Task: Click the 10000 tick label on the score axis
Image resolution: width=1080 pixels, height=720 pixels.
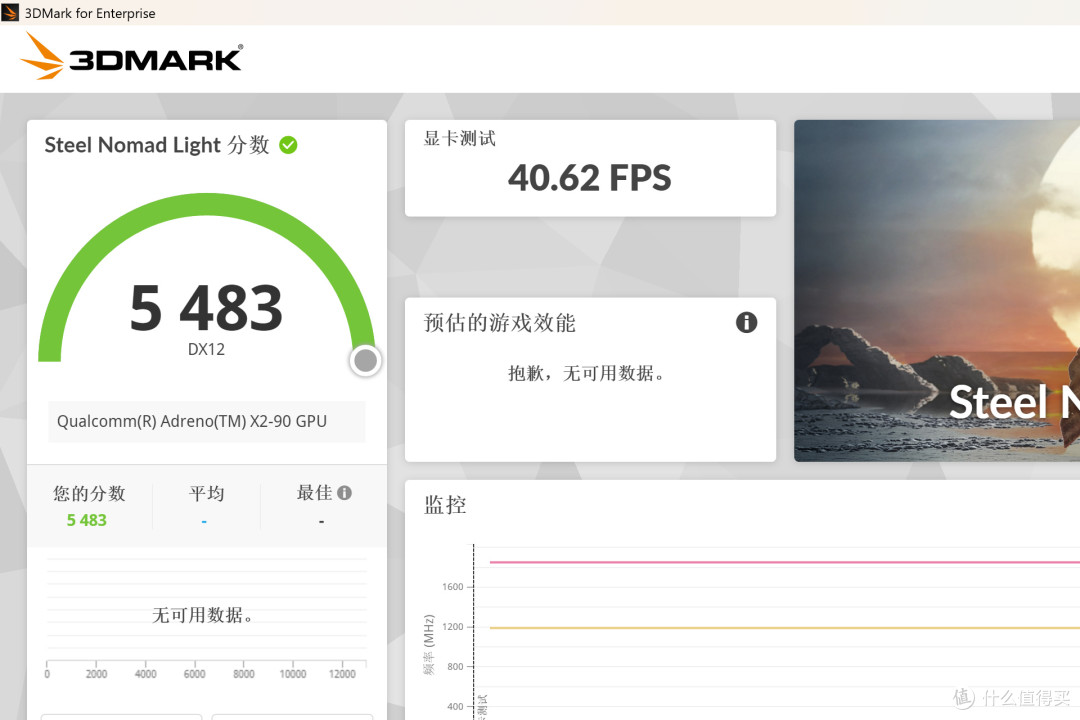Action: click(x=293, y=674)
